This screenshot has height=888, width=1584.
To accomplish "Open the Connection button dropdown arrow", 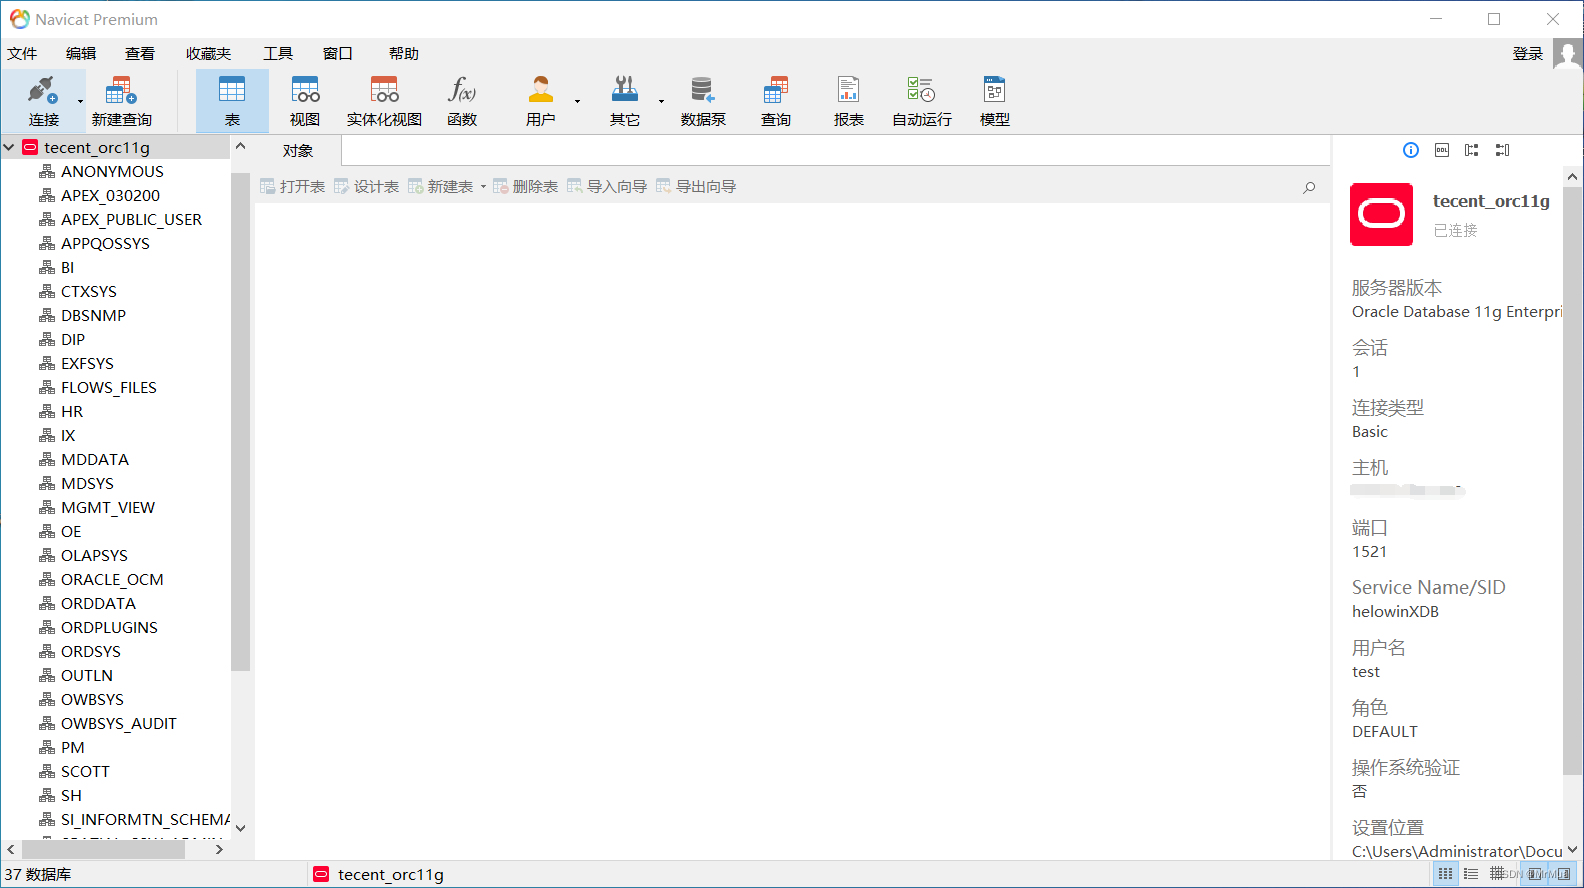I will (x=80, y=101).
